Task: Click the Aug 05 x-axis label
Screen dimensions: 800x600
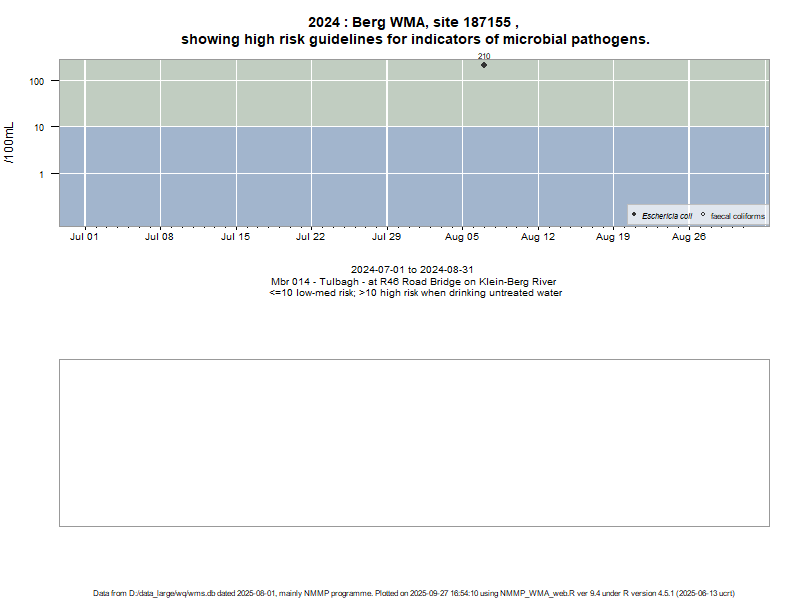Action: tap(462, 237)
